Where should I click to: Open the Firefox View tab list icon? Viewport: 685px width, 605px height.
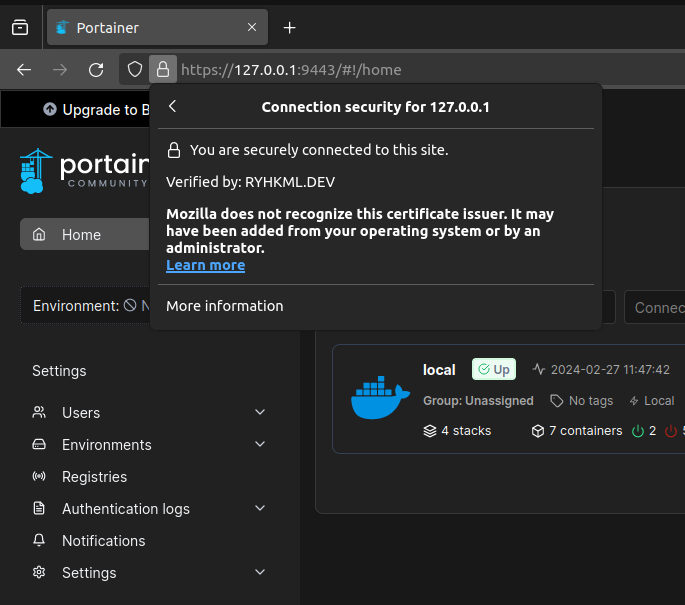pos(20,28)
